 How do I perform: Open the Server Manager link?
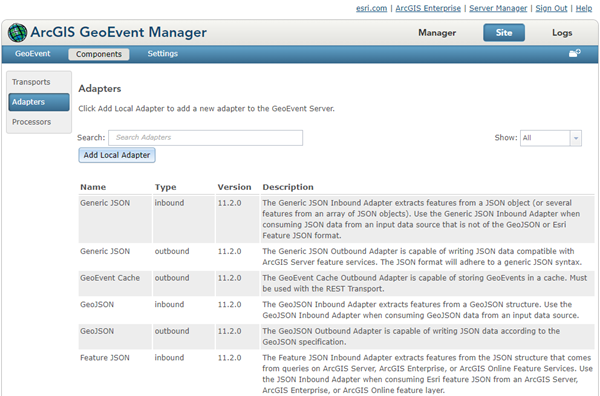click(498, 8)
